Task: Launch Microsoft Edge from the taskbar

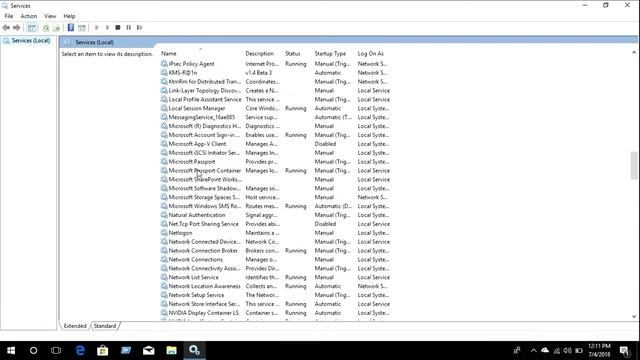Action: click(x=80, y=351)
